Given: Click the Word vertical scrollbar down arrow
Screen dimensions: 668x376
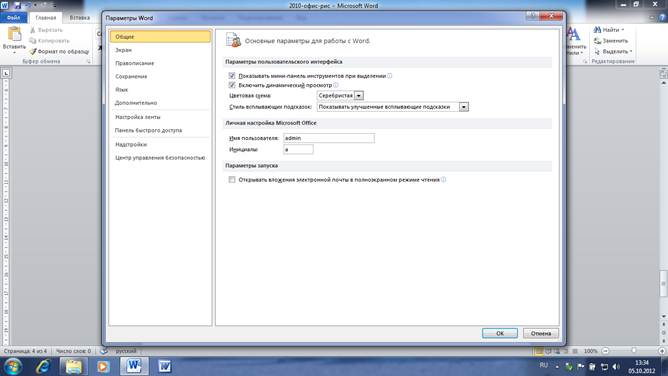Looking at the screenshot, I should (663, 316).
